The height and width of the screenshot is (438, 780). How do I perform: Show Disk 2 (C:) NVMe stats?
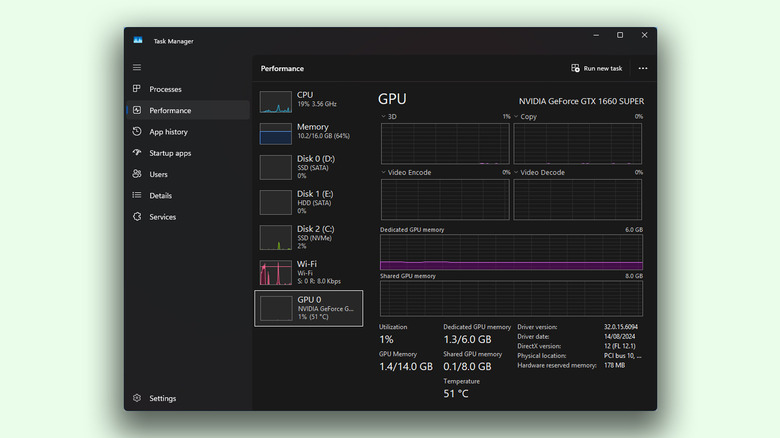[x=308, y=236]
